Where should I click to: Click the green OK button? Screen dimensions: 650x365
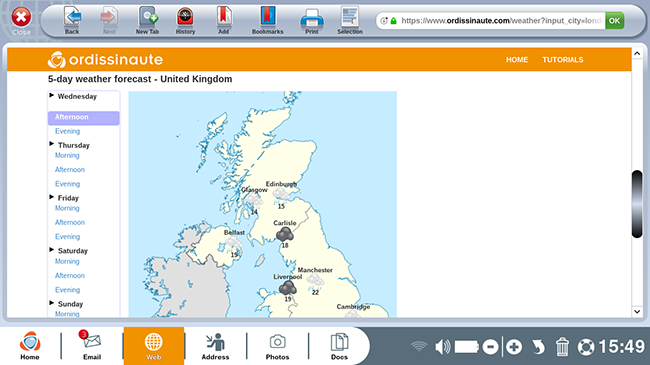click(614, 21)
